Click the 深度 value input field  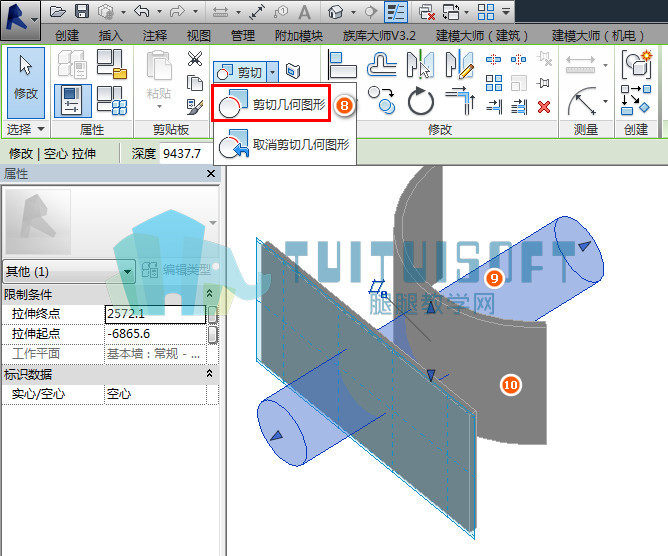coord(185,153)
